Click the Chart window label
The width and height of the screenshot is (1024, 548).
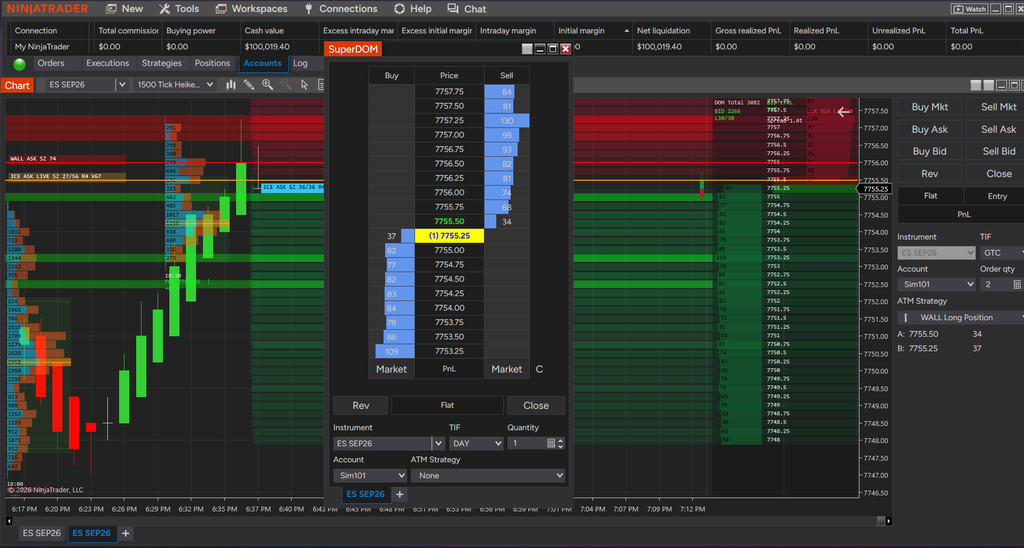coord(17,85)
